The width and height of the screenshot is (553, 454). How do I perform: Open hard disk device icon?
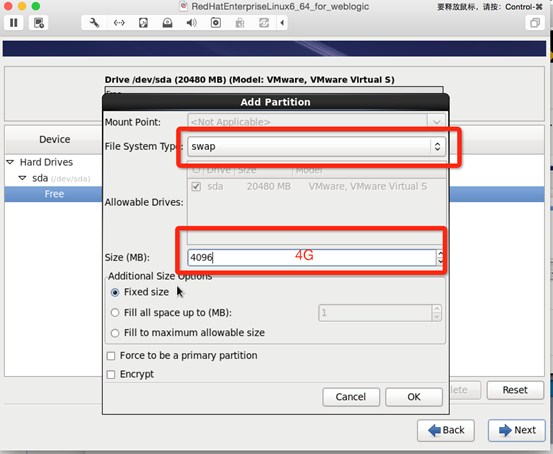pyautogui.click(x=143, y=23)
